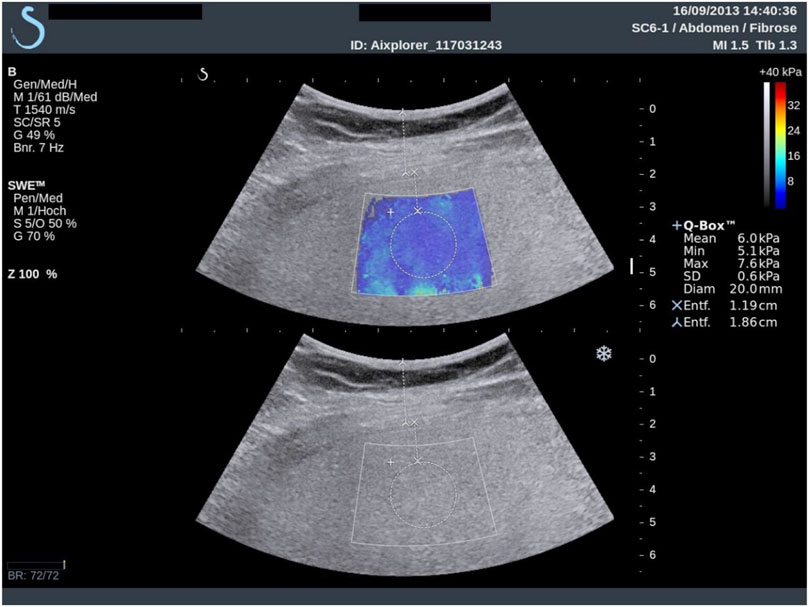
Task: Click the ID Aixplorer_117031243 label
Action: [426, 45]
